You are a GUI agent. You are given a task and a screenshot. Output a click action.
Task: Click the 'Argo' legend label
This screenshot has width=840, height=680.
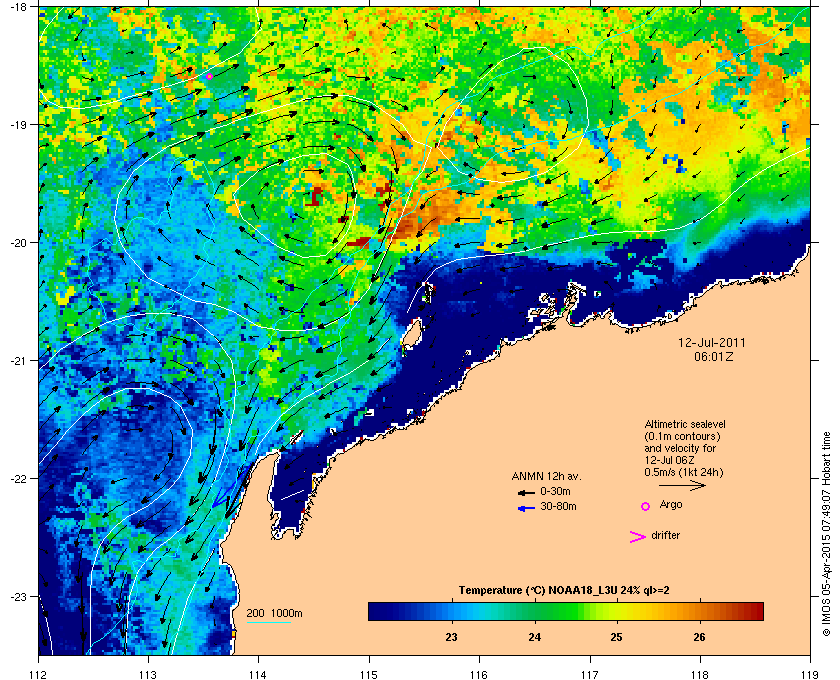671,505
